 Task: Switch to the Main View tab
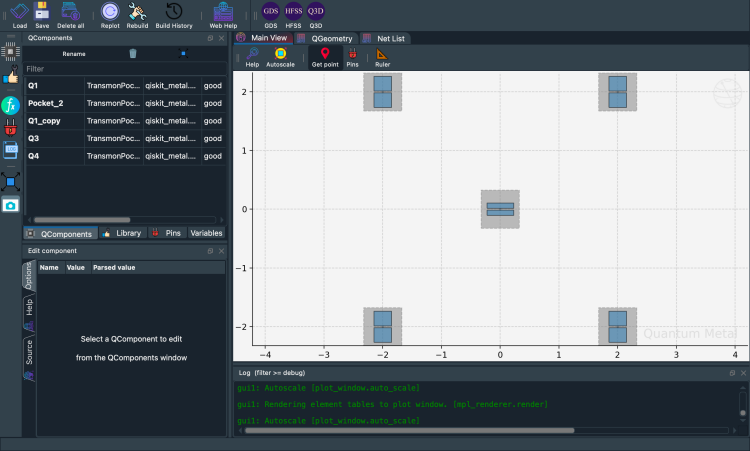263,38
